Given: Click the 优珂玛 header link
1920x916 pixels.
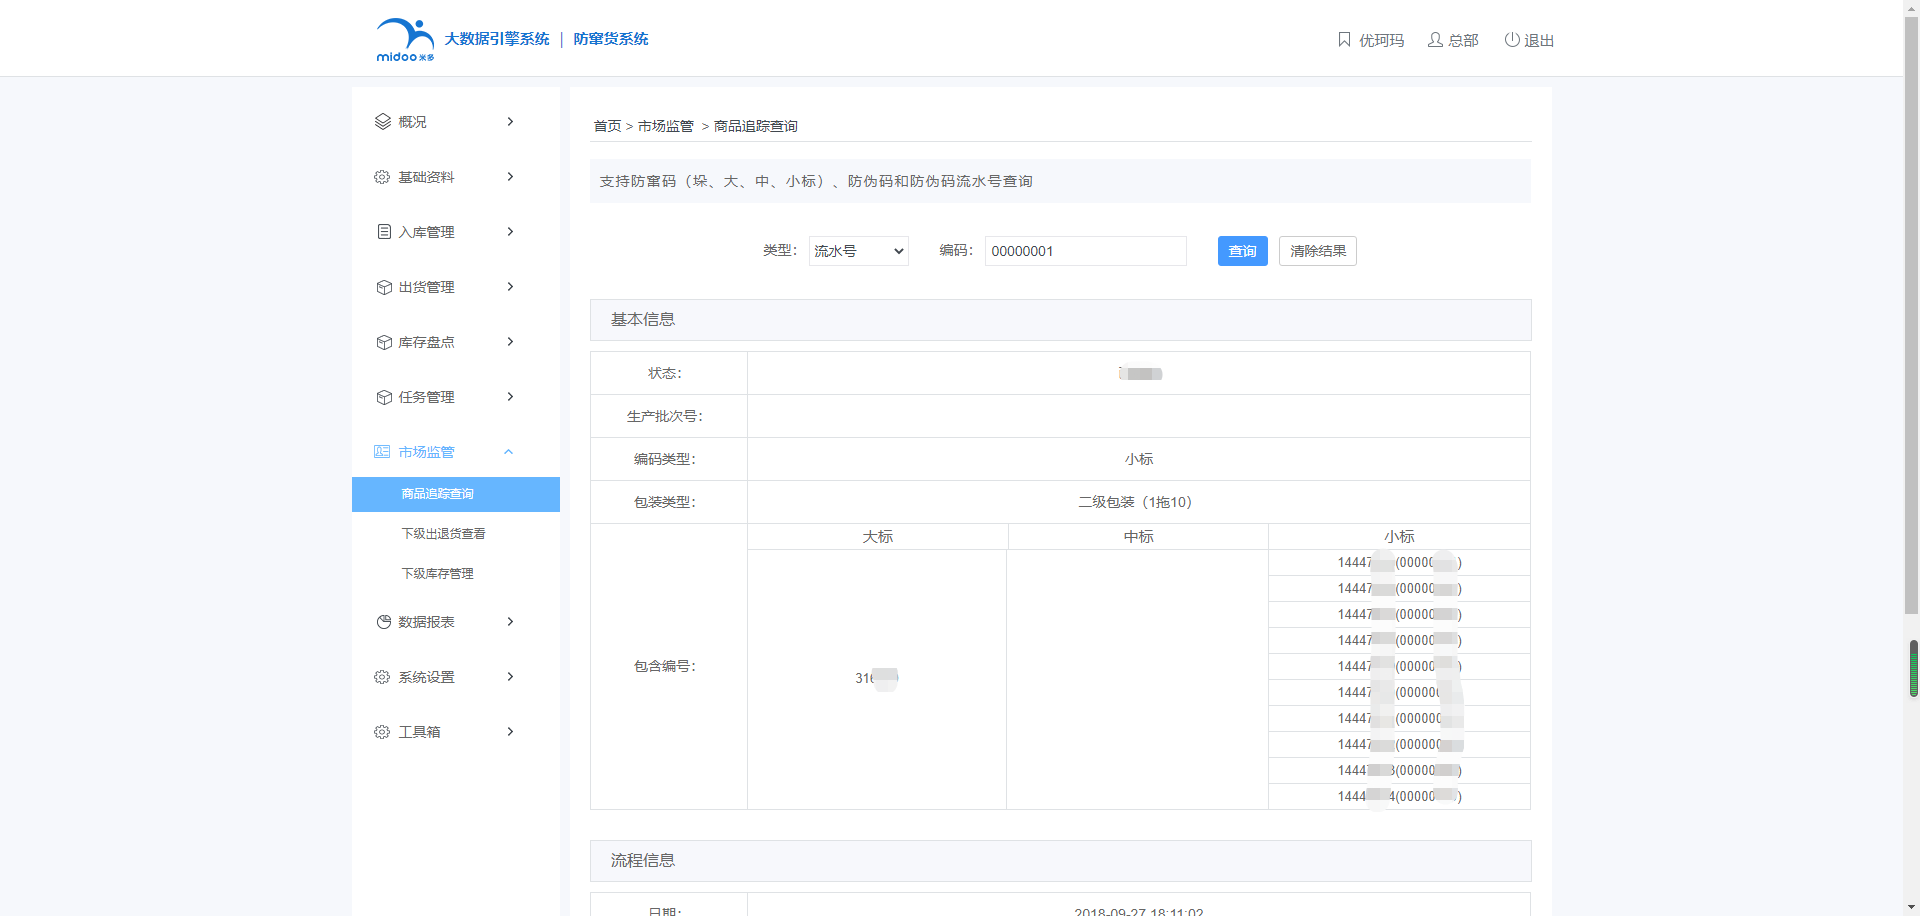Looking at the screenshot, I should click(x=1381, y=40).
